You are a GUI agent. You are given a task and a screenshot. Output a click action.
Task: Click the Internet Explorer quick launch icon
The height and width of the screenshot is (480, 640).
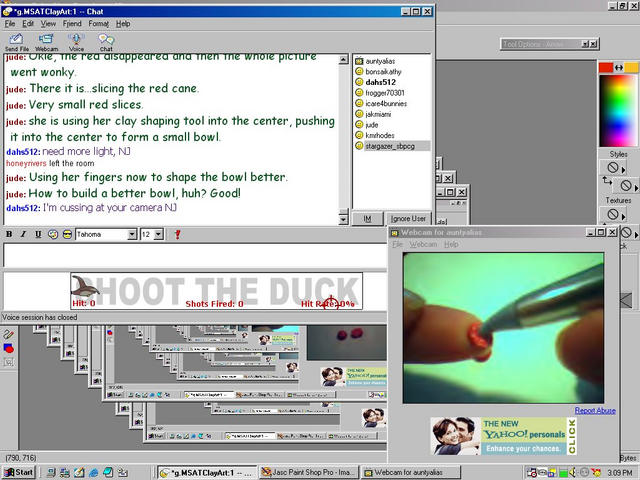pos(93,473)
